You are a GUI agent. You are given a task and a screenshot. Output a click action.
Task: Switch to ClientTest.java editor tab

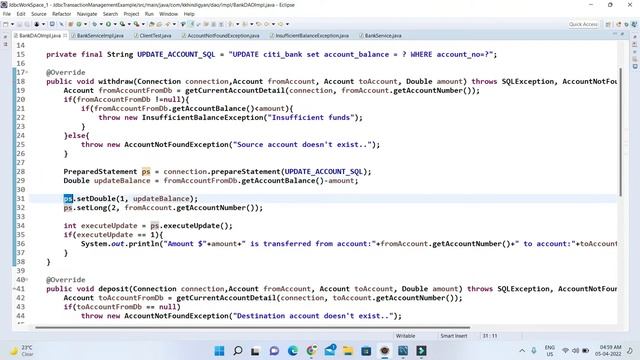pos(155,36)
